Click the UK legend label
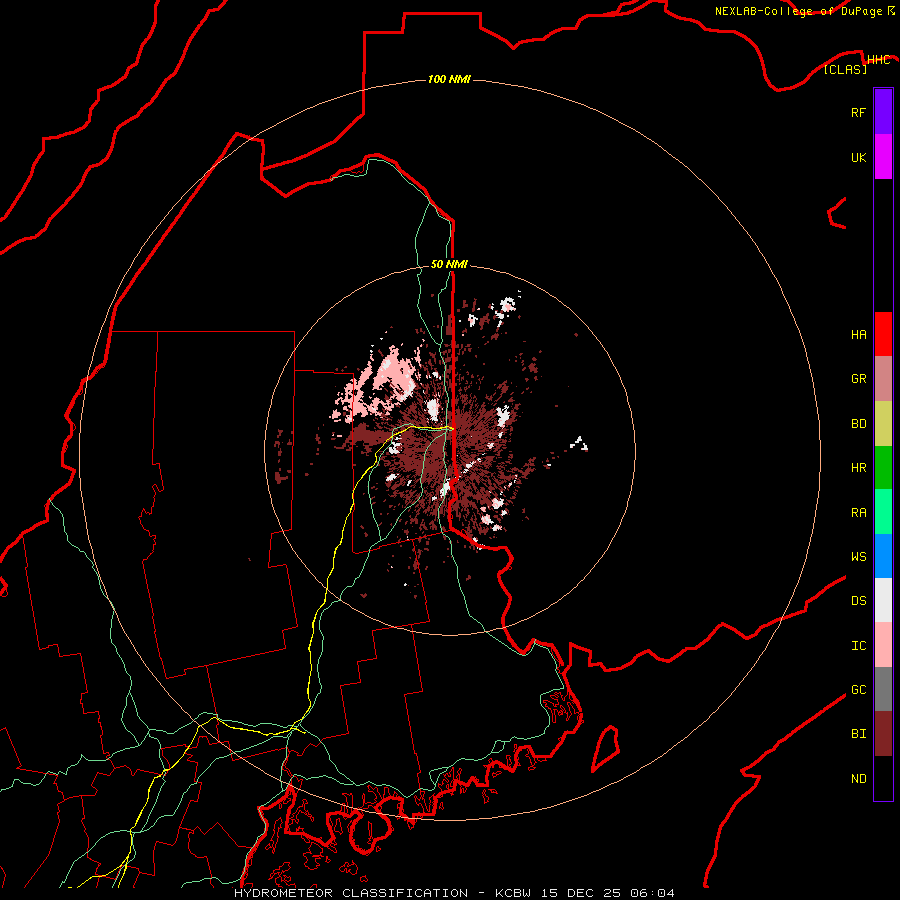The height and width of the screenshot is (900, 900). 858,157
